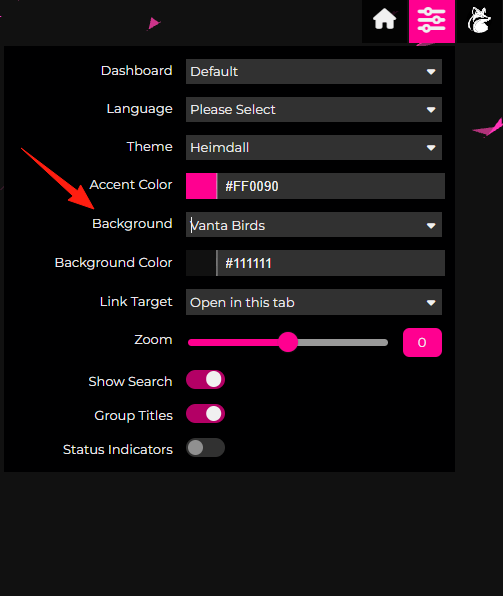The height and width of the screenshot is (596, 503).
Task: Click the Show Search label
Action: pos(130,381)
